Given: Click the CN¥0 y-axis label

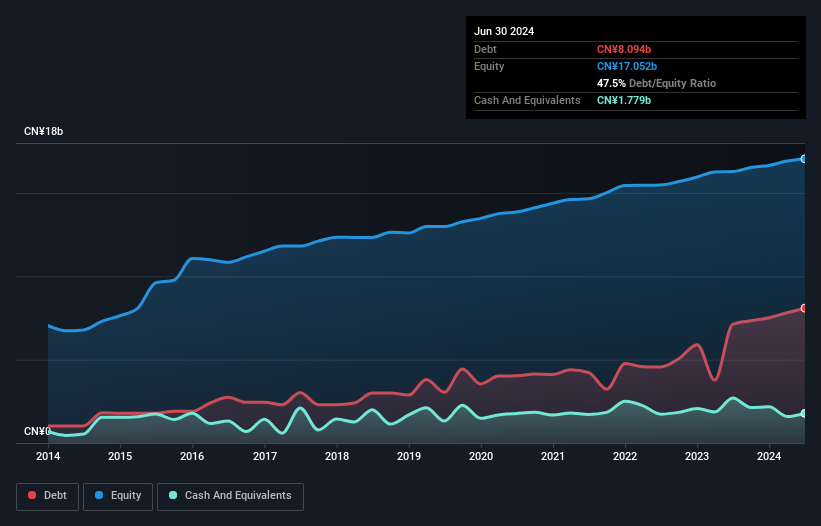Looking at the screenshot, I should pos(37,431).
